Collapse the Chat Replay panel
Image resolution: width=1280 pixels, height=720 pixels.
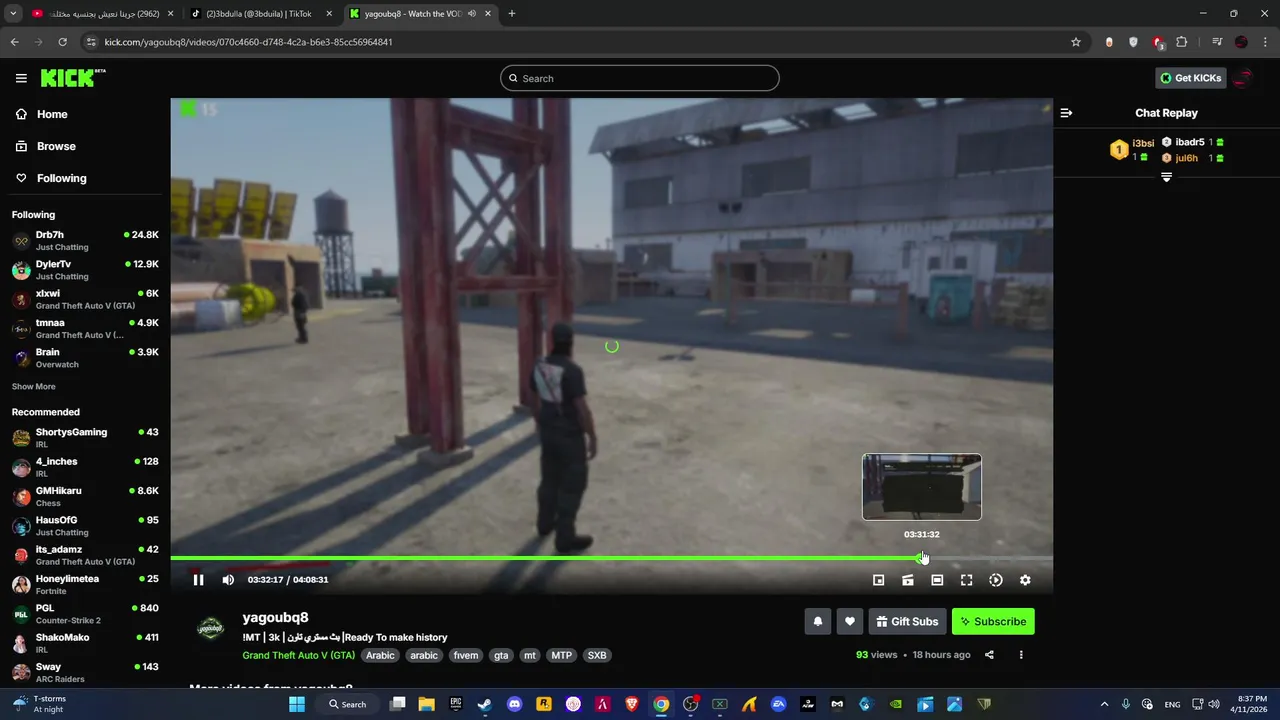coord(1066,113)
